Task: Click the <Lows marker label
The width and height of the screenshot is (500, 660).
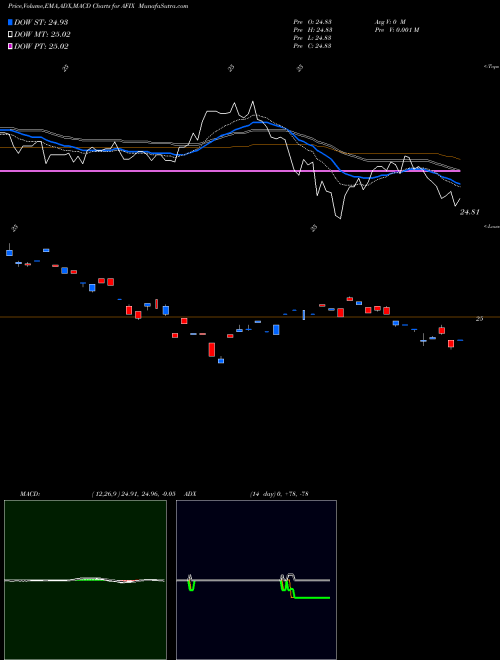Action: [492, 226]
